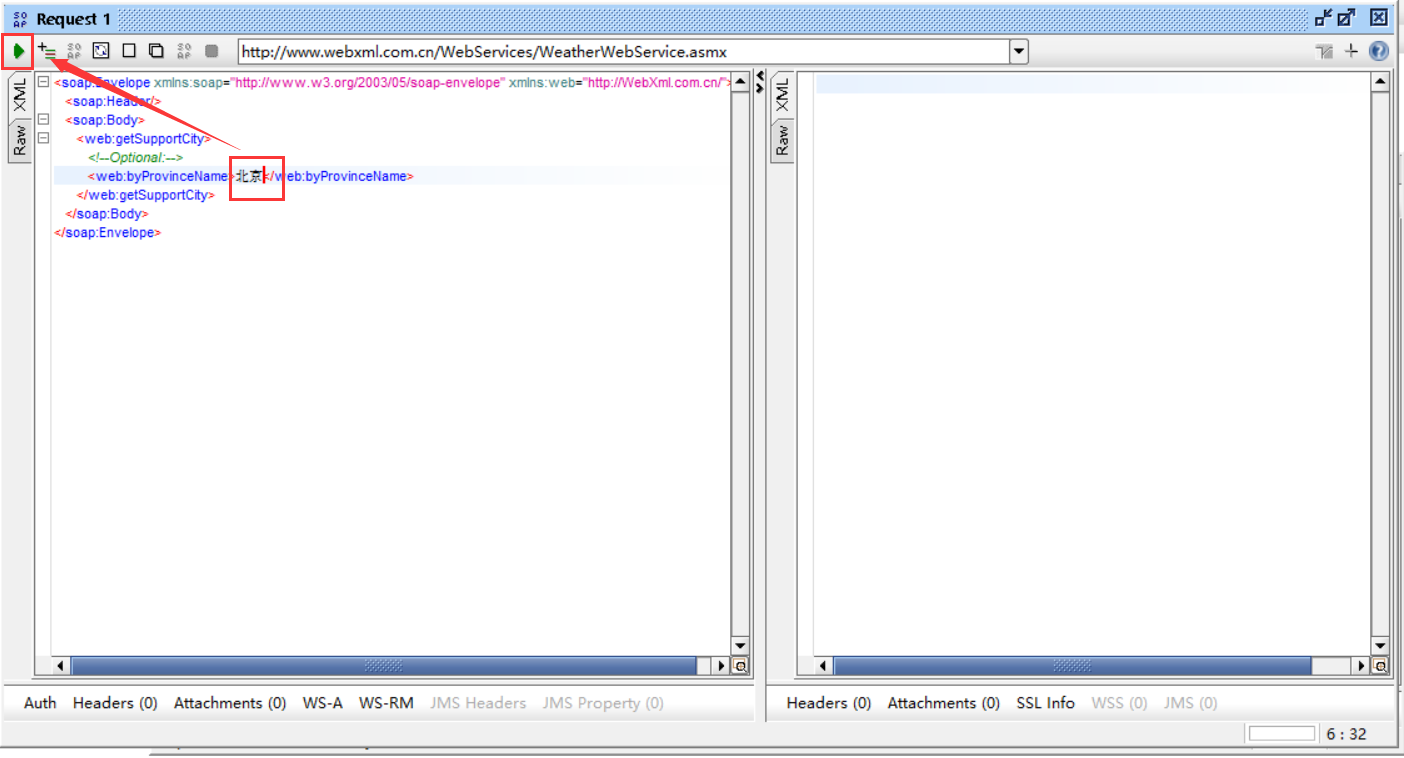This screenshot has height=758, width=1404.
Task: Open the WS-RM tab
Action: (386, 703)
